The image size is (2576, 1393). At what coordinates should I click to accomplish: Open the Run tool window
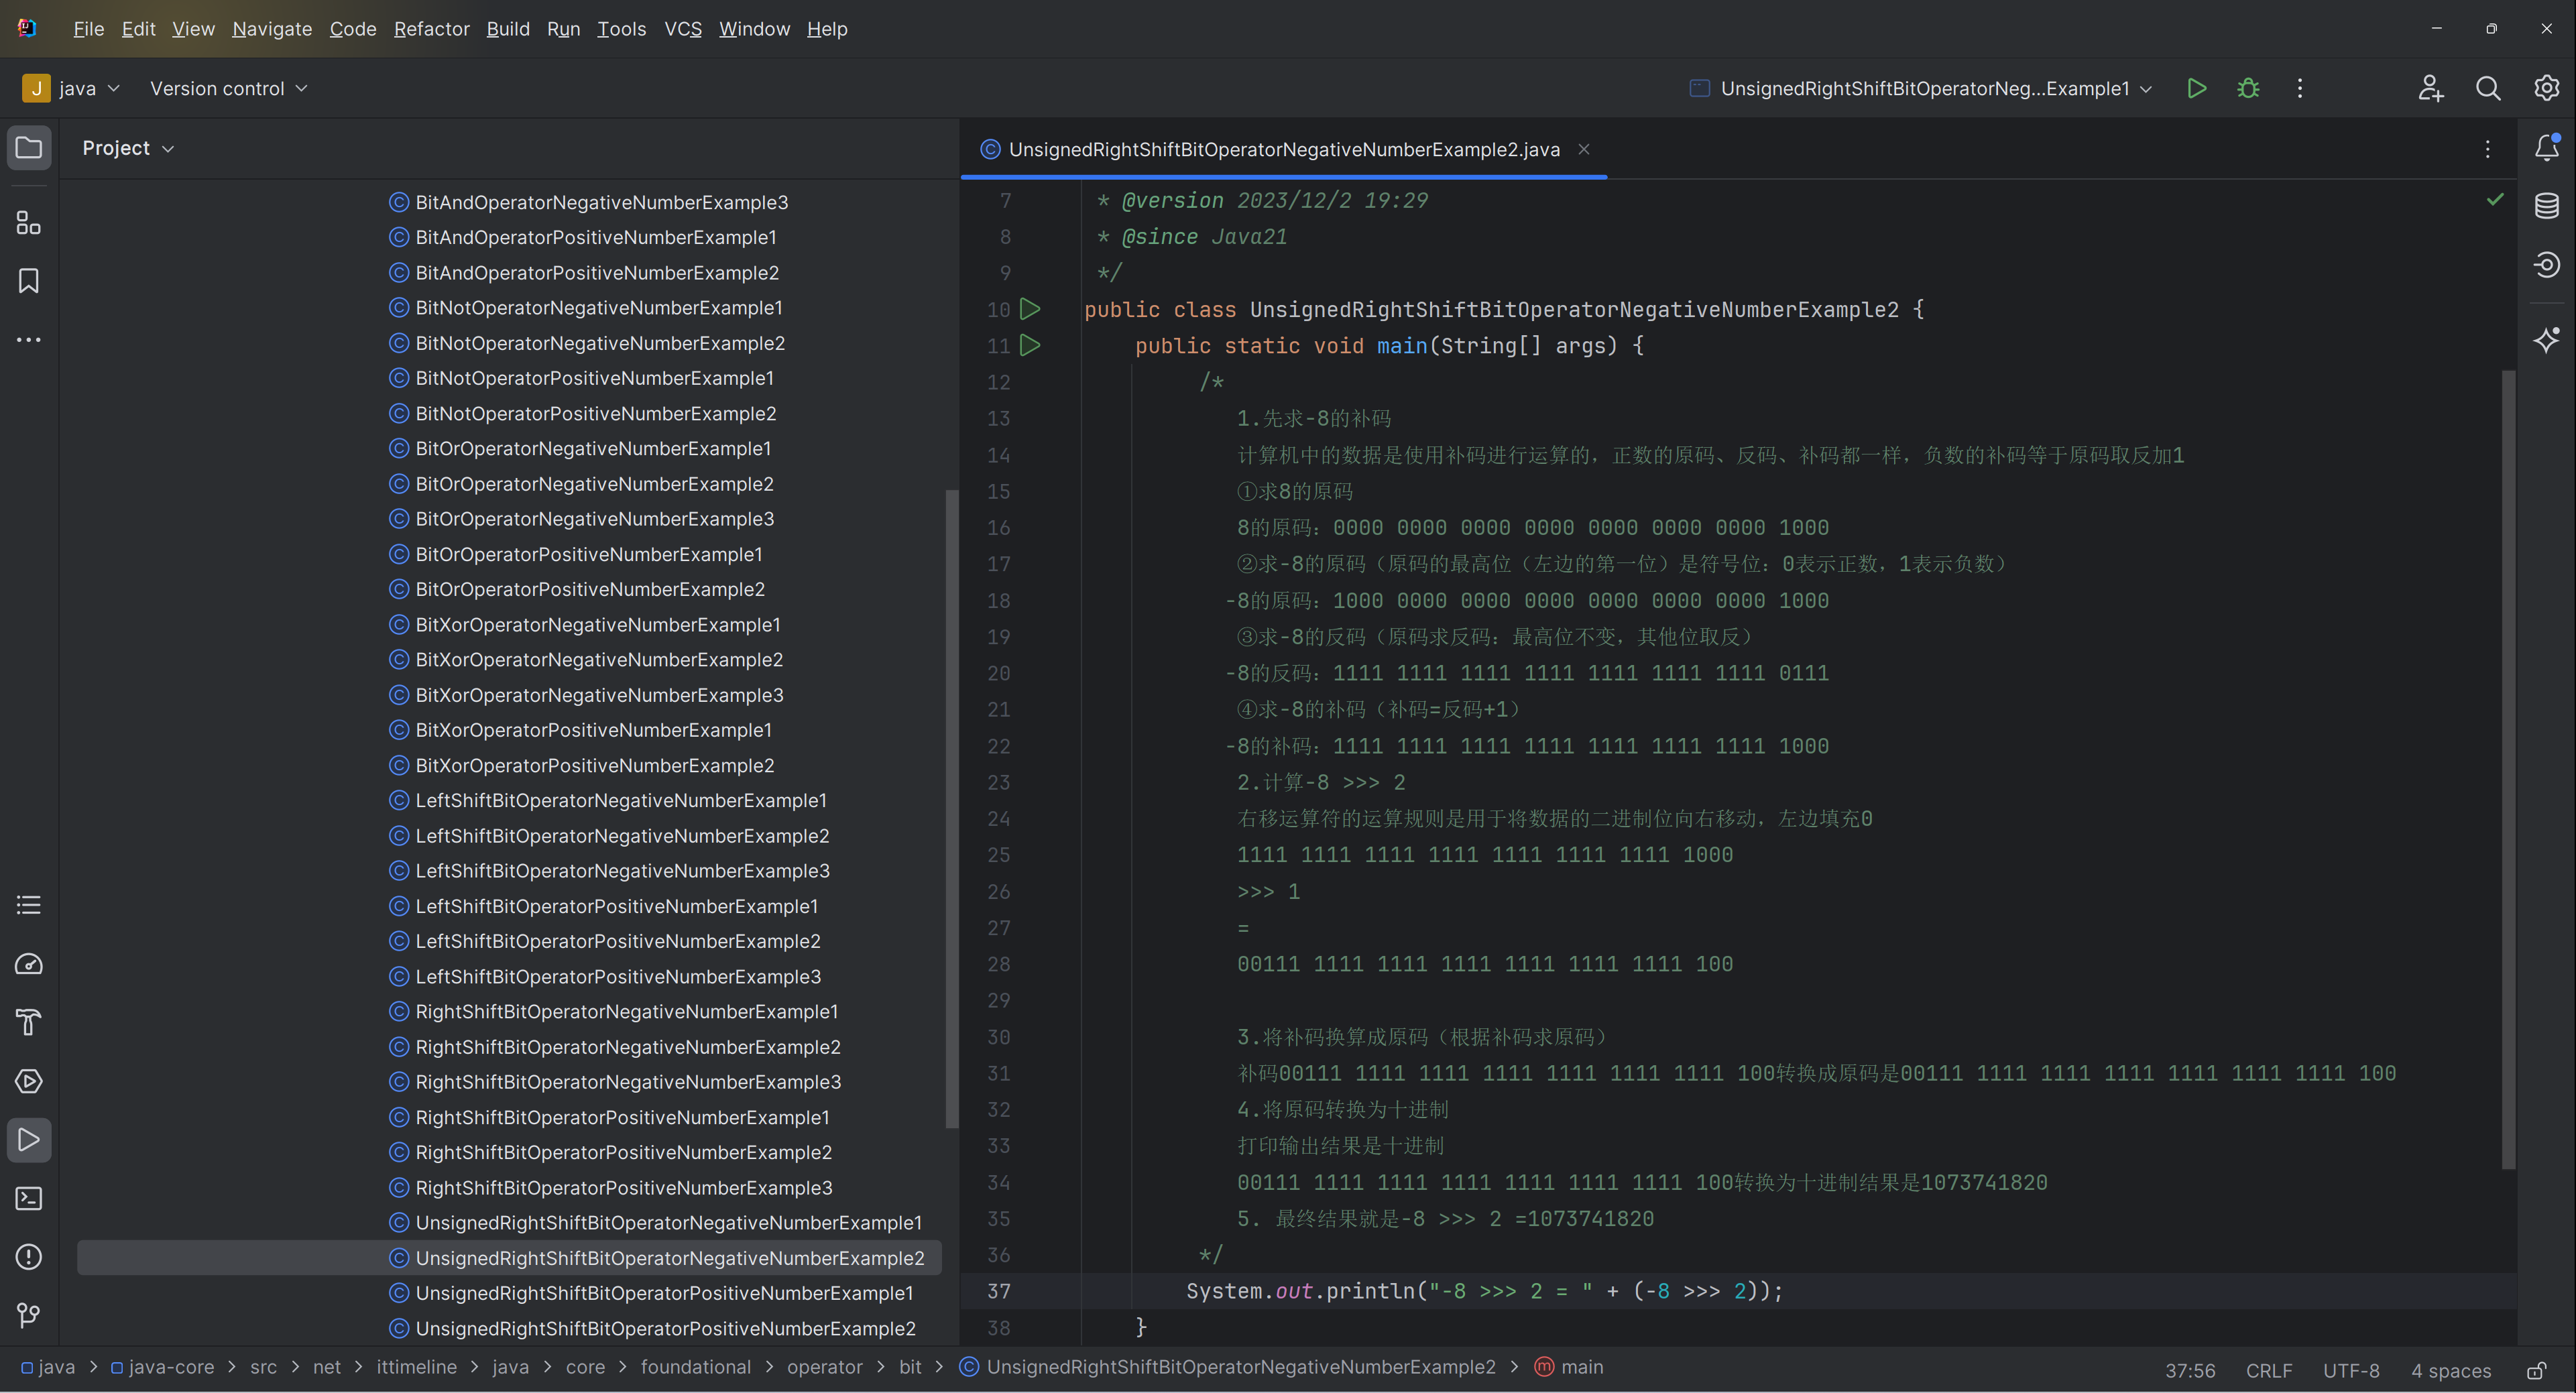29,1140
